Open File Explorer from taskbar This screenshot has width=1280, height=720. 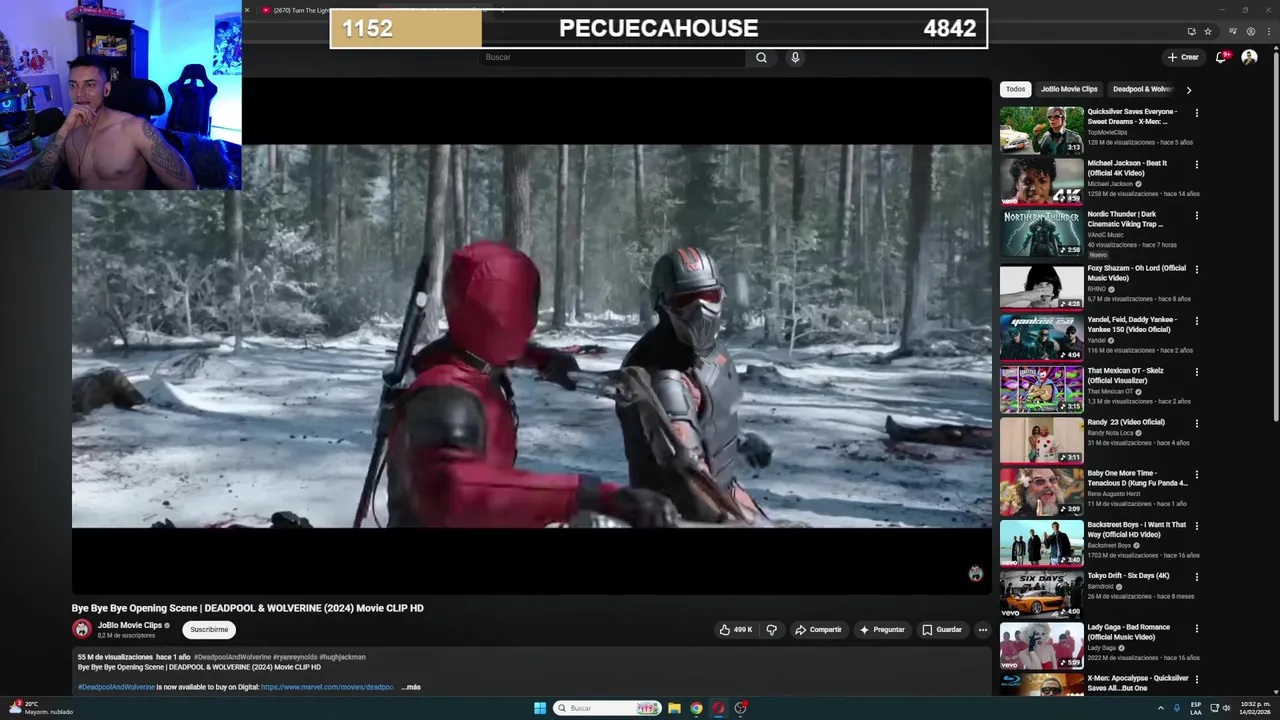(674, 708)
